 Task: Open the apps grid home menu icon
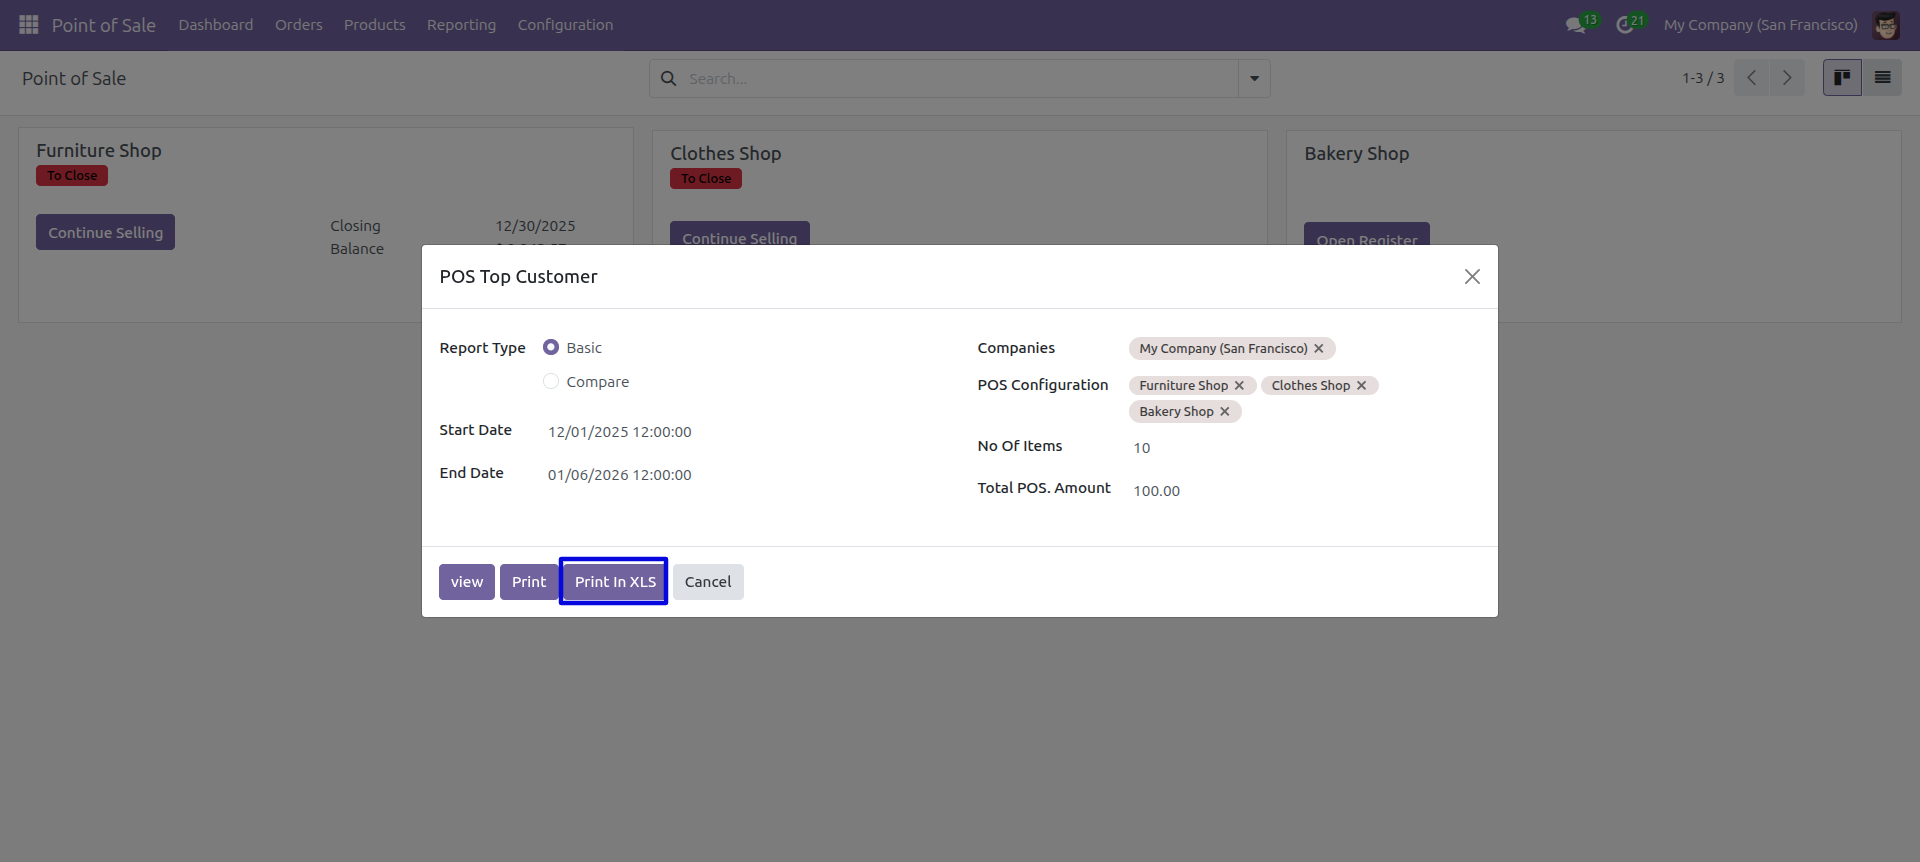(x=29, y=24)
